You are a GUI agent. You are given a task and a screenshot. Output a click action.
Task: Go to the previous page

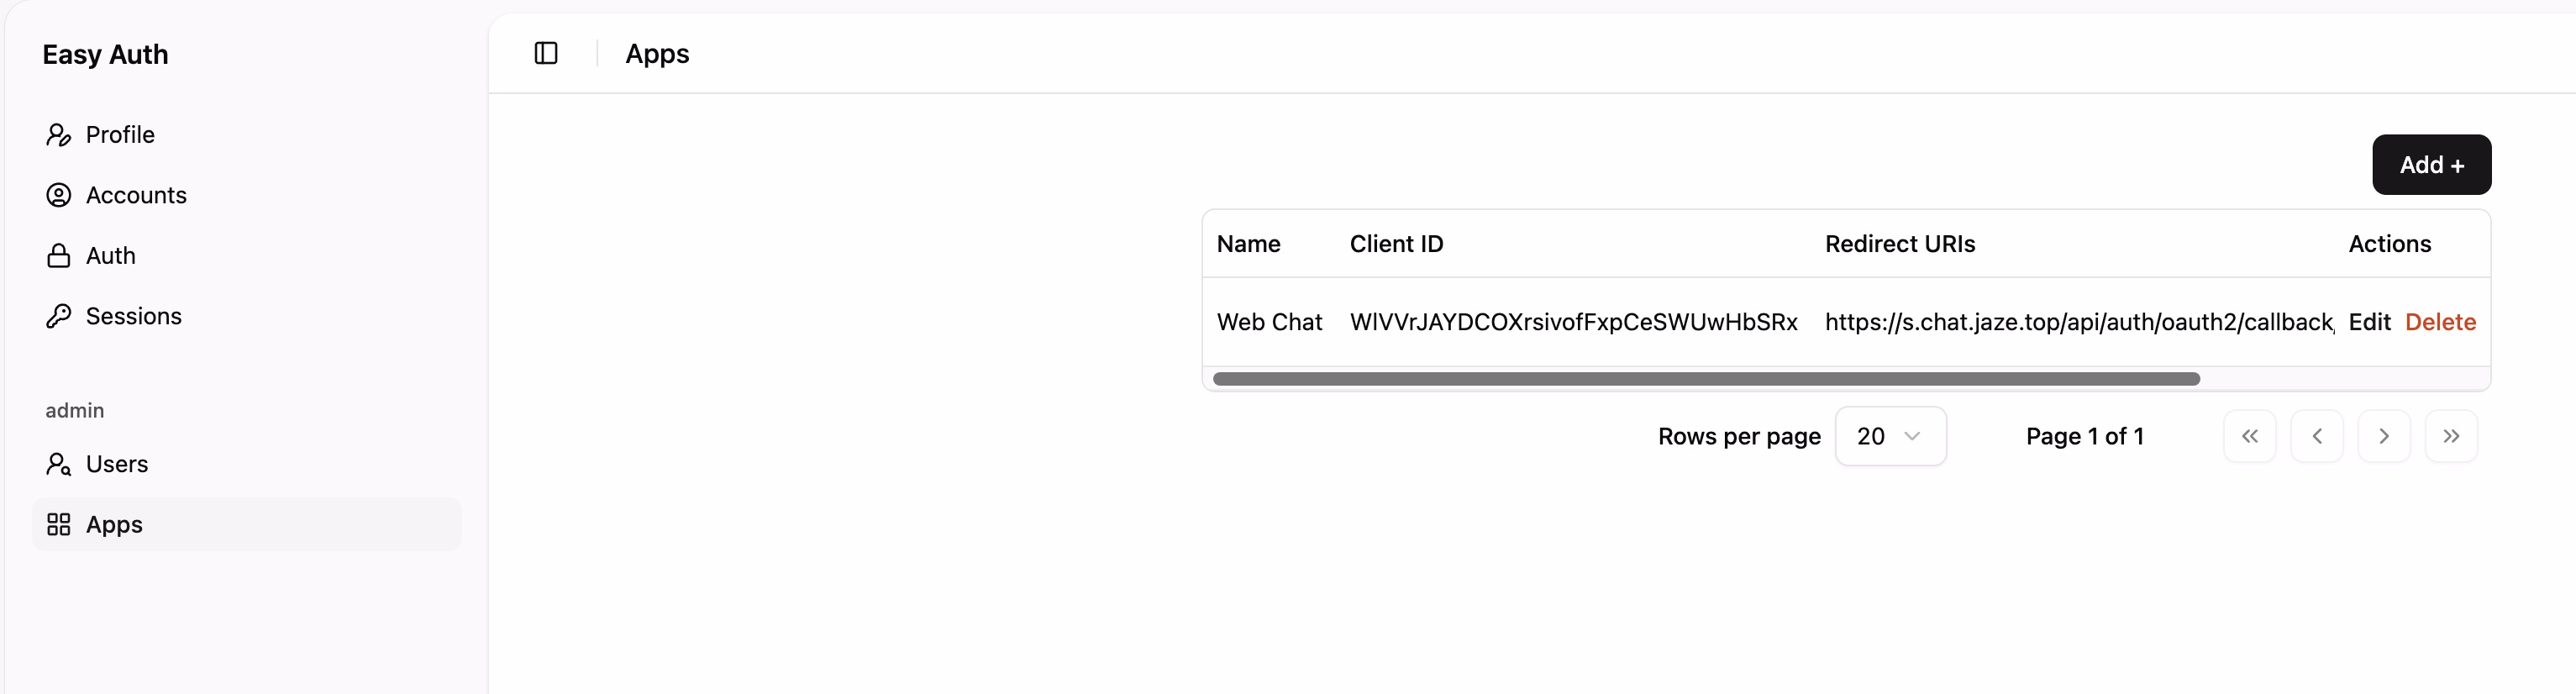pos(2316,436)
